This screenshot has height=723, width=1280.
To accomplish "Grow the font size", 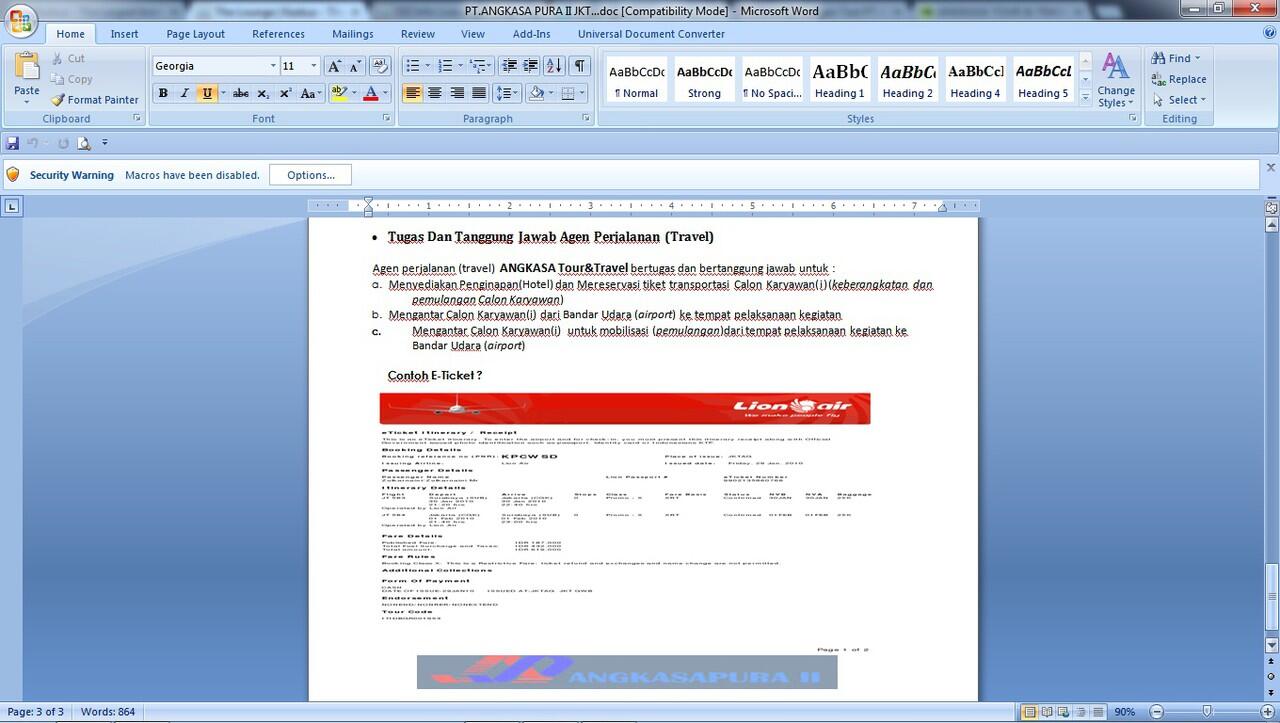I will 335,66.
